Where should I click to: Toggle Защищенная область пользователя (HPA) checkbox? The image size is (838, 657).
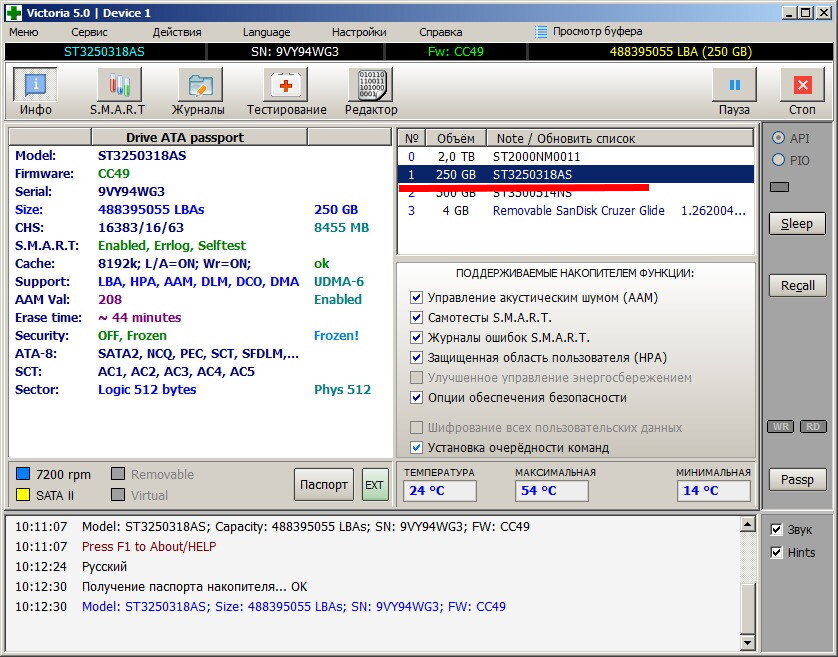(416, 357)
